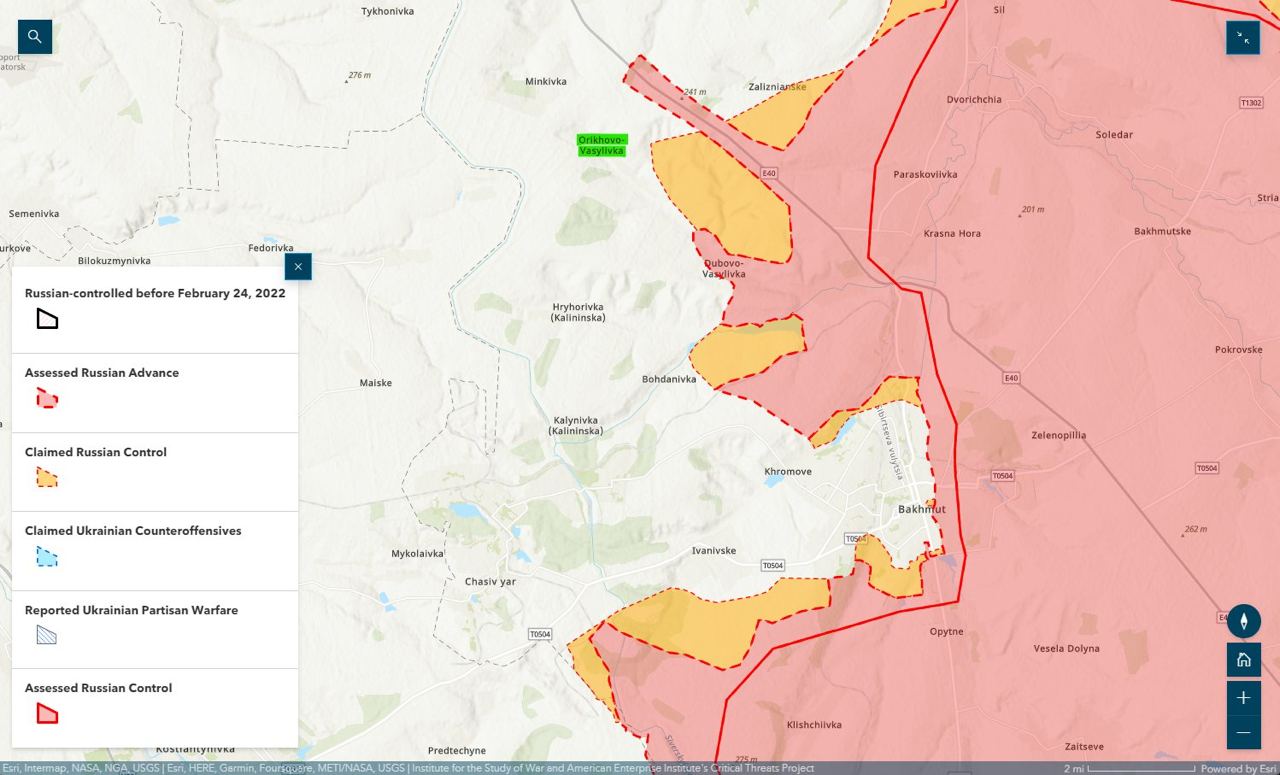Click the Reported Ukrainian Partisan Warfare hatch symbol
The width and height of the screenshot is (1280, 775).
pyautogui.click(x=46, y=634)
